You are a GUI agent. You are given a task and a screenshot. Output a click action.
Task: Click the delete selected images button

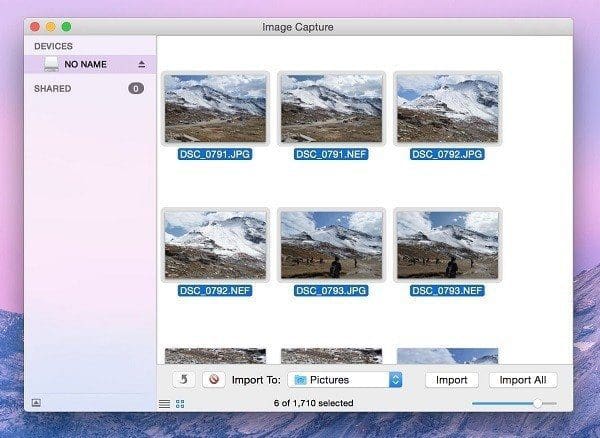tap(214, 379)
